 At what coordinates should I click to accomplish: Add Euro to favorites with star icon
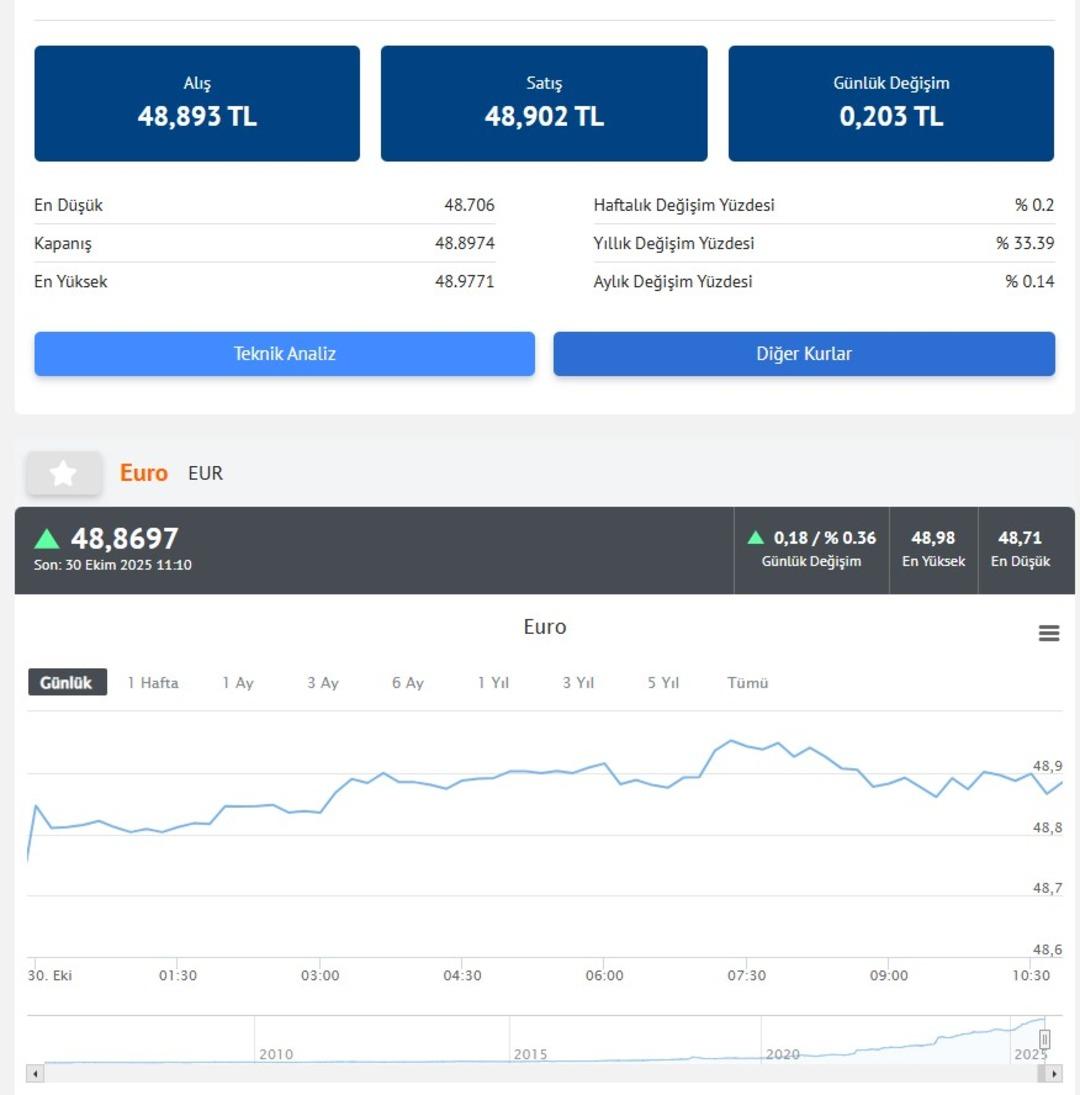pyautogui.click(x=63, y=473)
